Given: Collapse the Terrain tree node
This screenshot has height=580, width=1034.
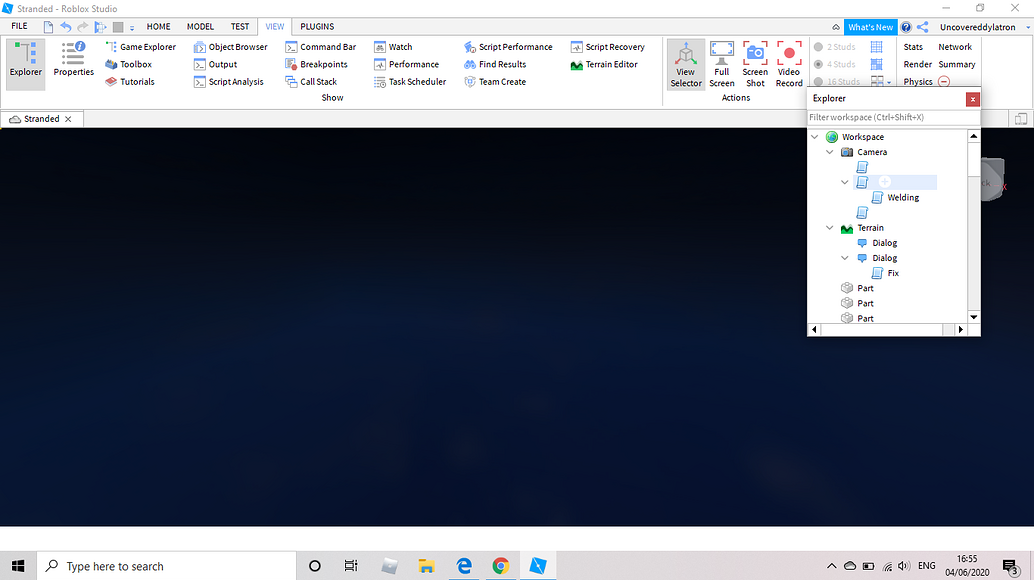Looking at the screenshot, I should (x=830, y=228).
